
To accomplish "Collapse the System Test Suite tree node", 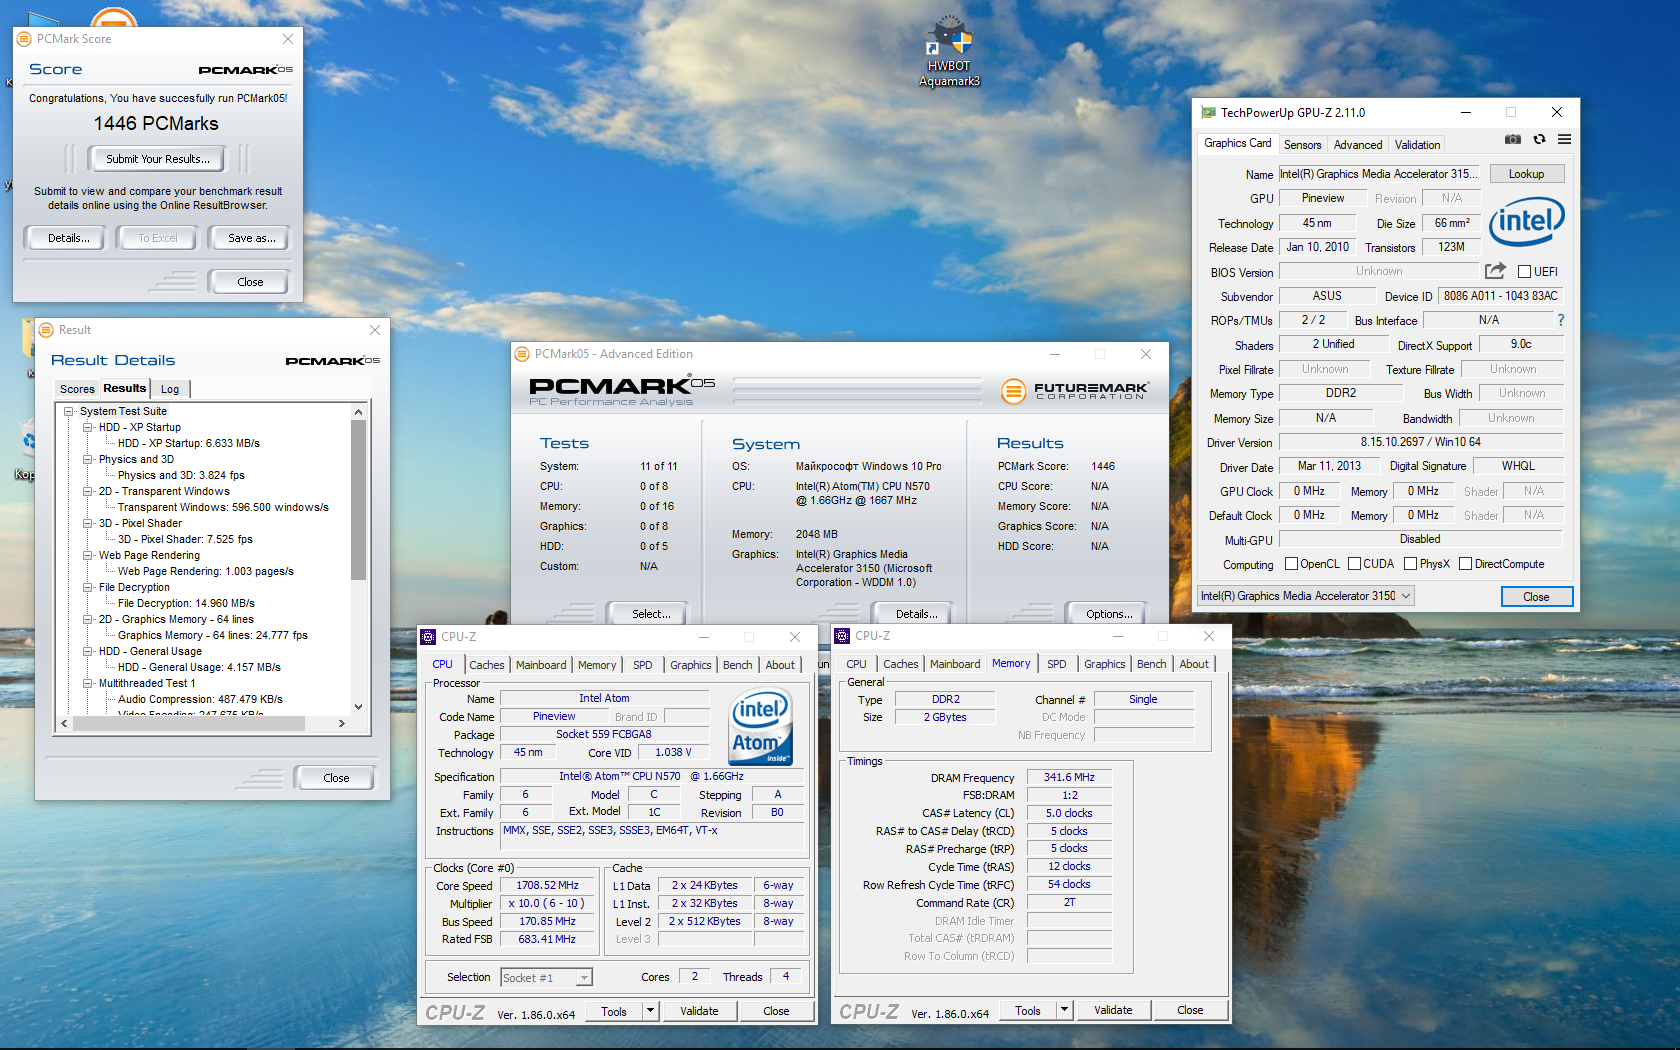I will pos(69,411).
